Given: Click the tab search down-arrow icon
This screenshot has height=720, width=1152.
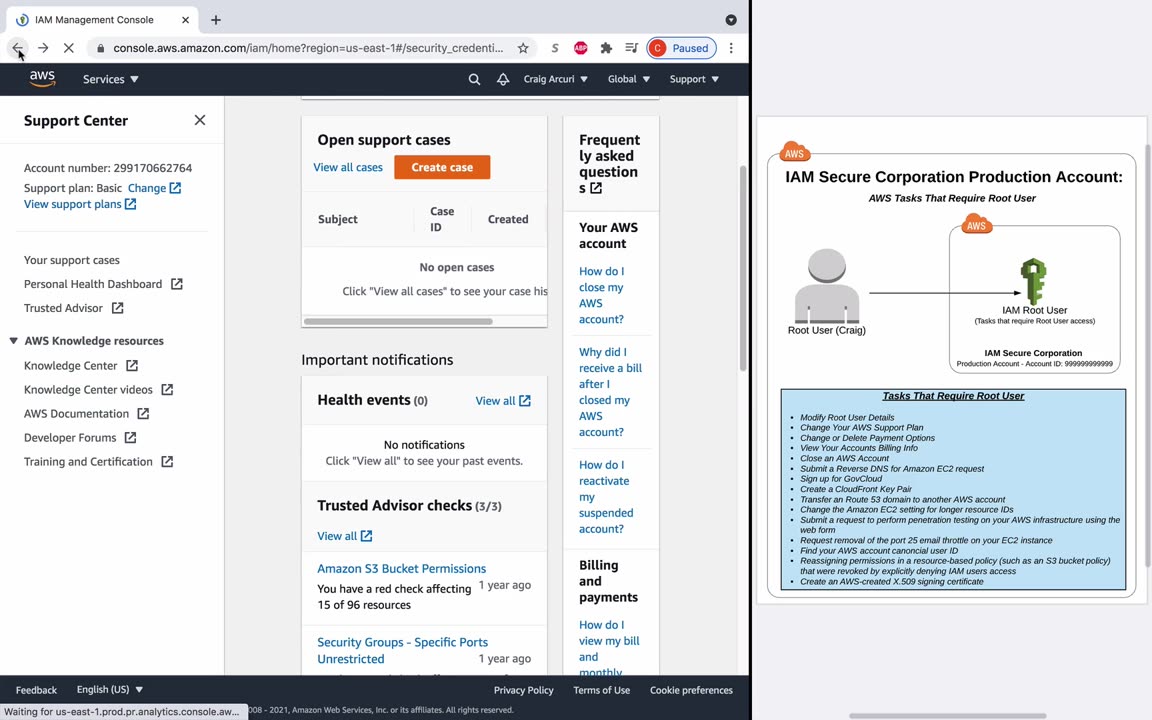Looking at the screenshot, I should tap(730, 20).
